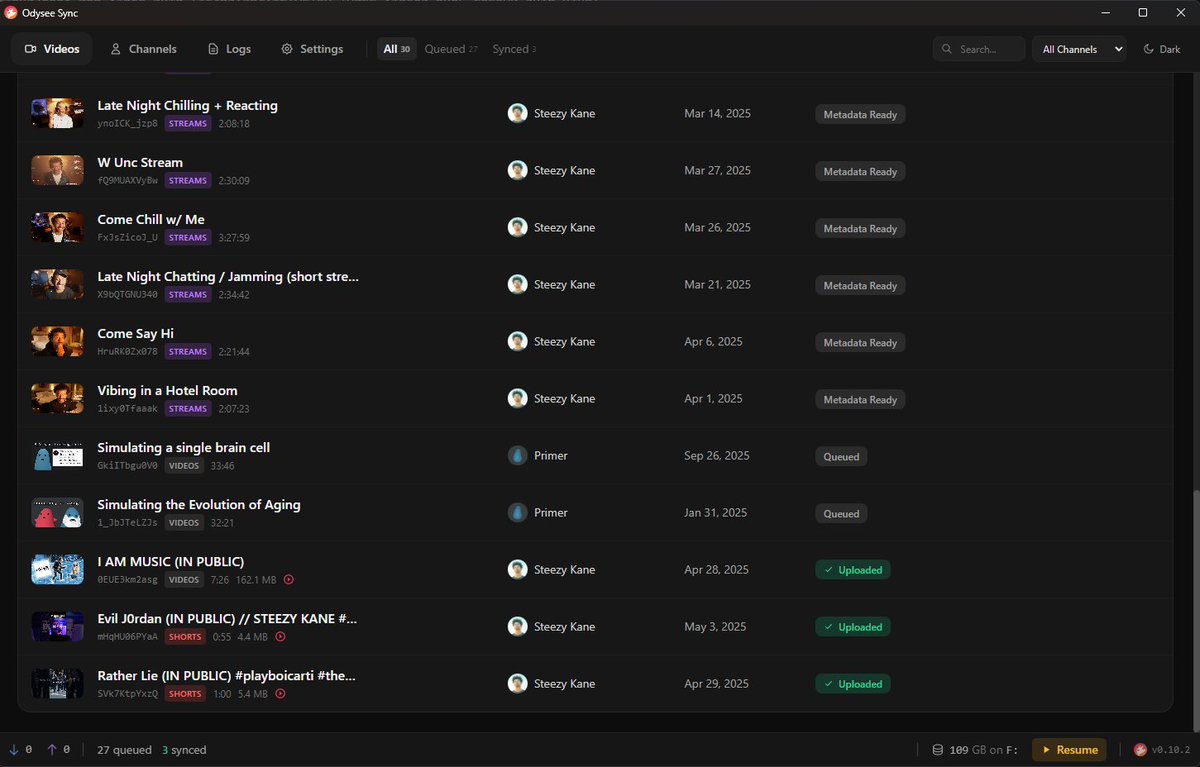
Task: Click the date 'Sep 26, 2025'
Action: pos(717,455)
